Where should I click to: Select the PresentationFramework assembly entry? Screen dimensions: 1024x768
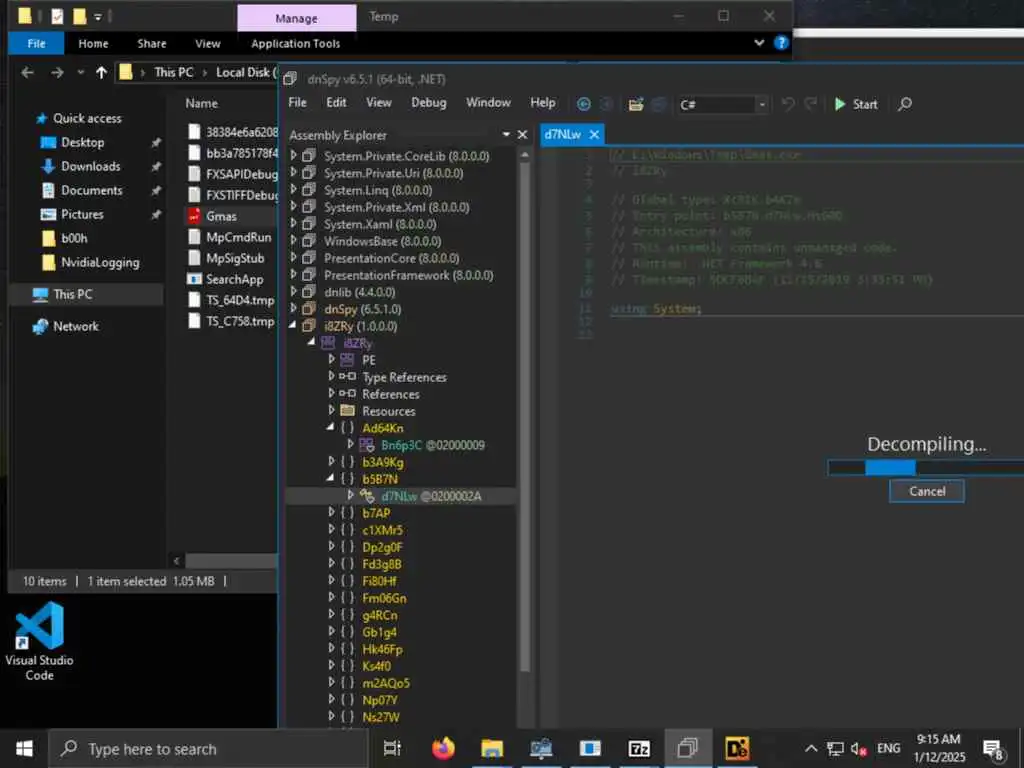point(409,275)
